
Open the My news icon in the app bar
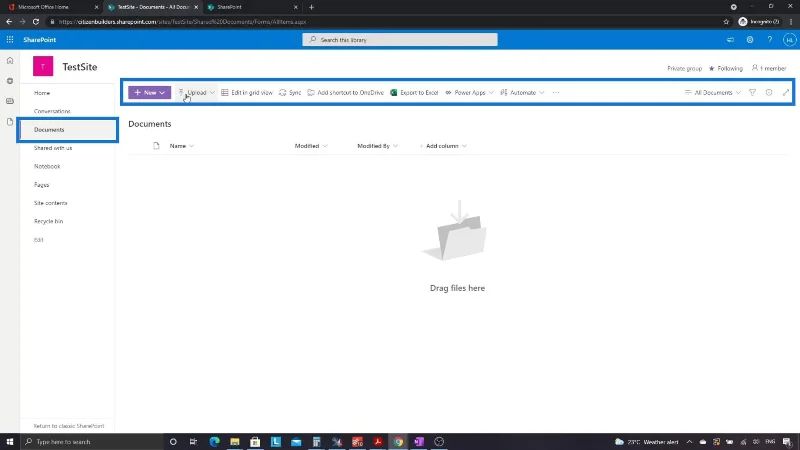(10, 101)
